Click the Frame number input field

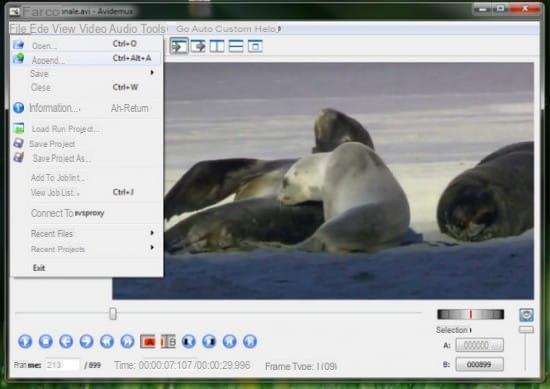tap(62, 365)
